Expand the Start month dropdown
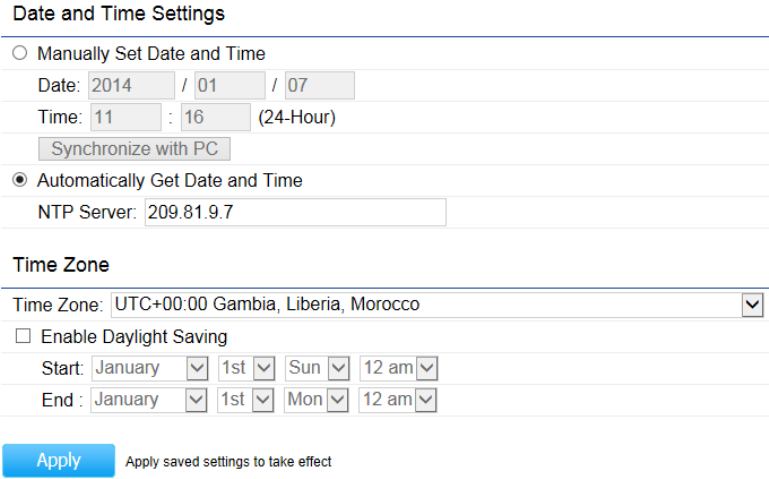The image size is (769, 479). tap(150, 368)
